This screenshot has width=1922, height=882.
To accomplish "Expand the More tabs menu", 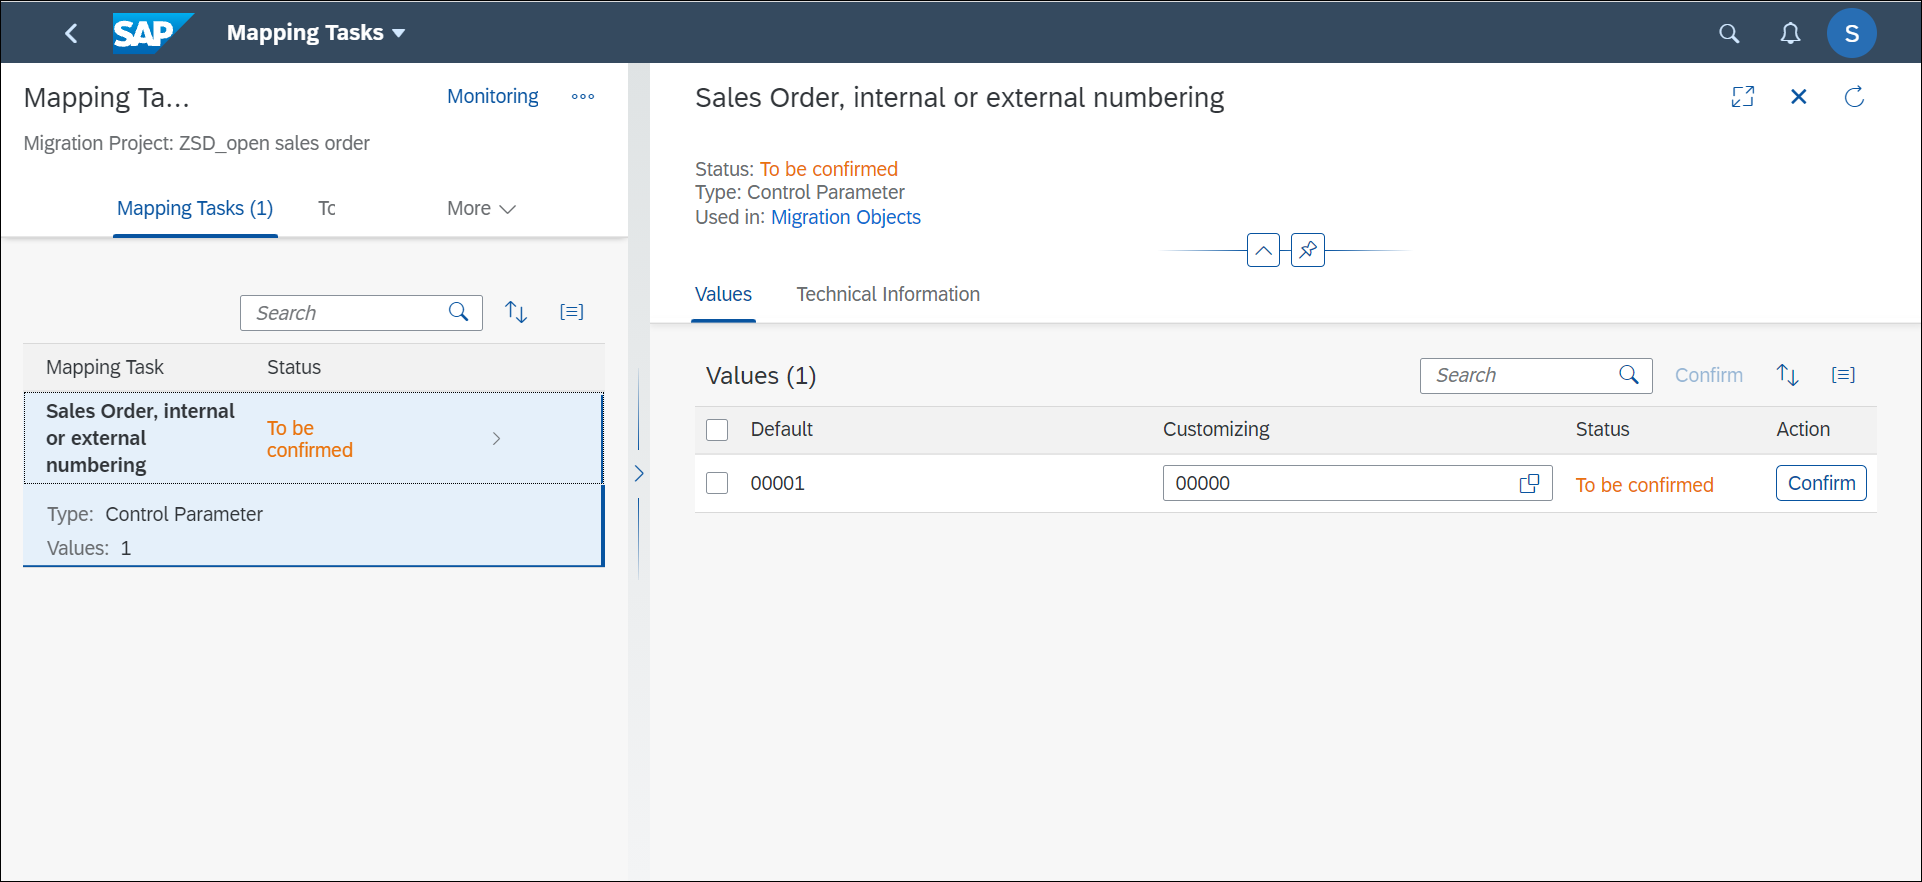I will (481, 209).
